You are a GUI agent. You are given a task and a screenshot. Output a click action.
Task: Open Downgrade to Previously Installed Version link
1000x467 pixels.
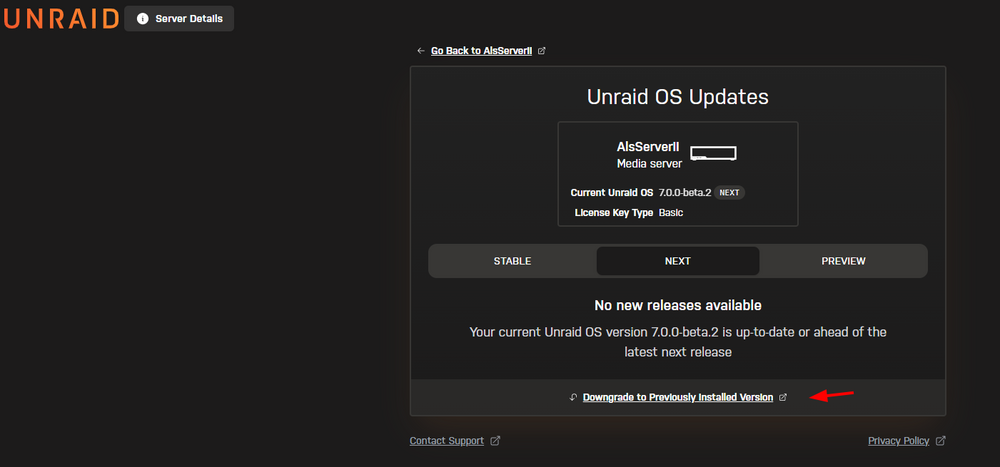pos(678,397)
